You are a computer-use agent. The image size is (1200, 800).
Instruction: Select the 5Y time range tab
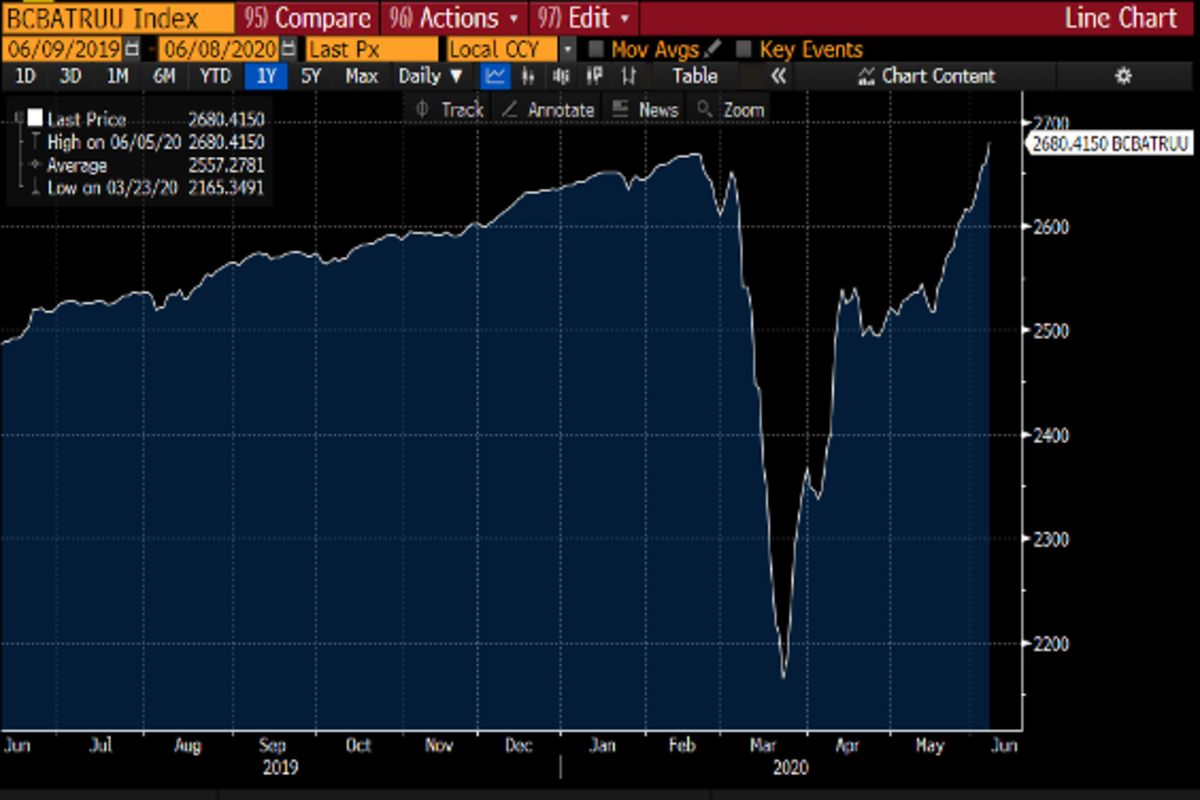[x=311, y=76]
